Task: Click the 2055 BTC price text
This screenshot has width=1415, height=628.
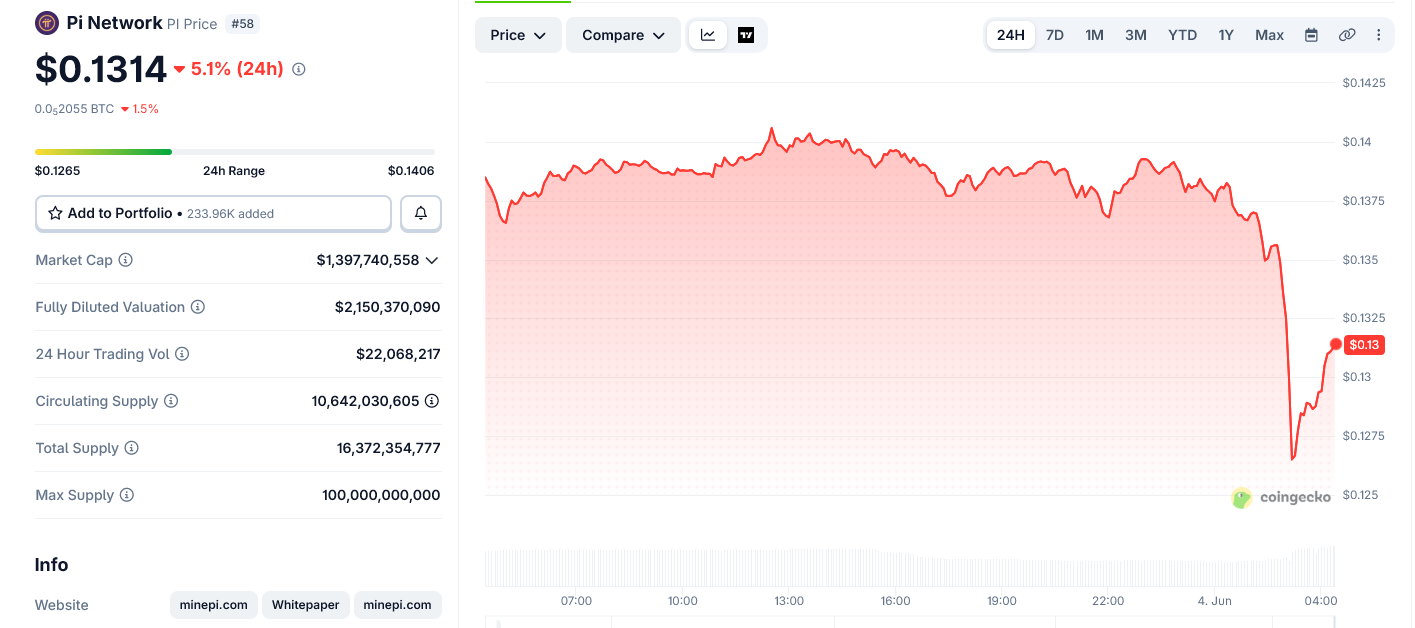Action: click(75, 109)
